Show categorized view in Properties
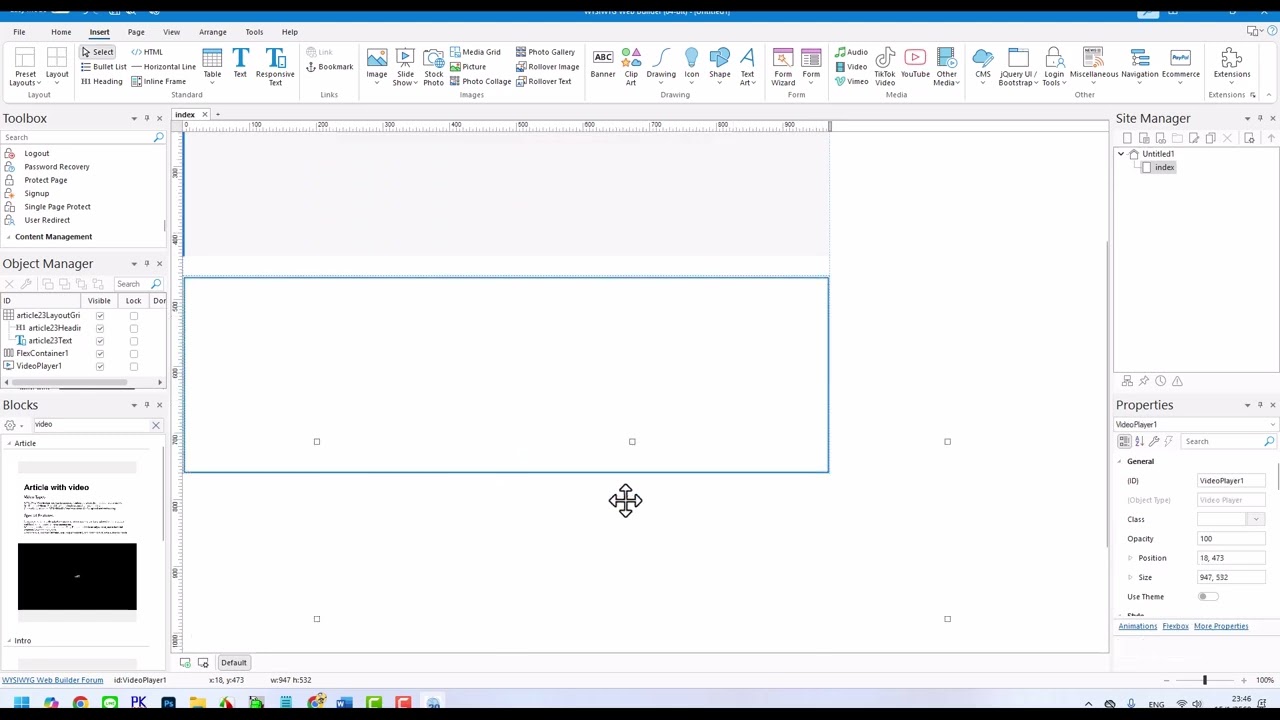This screenshot has height=720, width=1280. [1125, 441]
